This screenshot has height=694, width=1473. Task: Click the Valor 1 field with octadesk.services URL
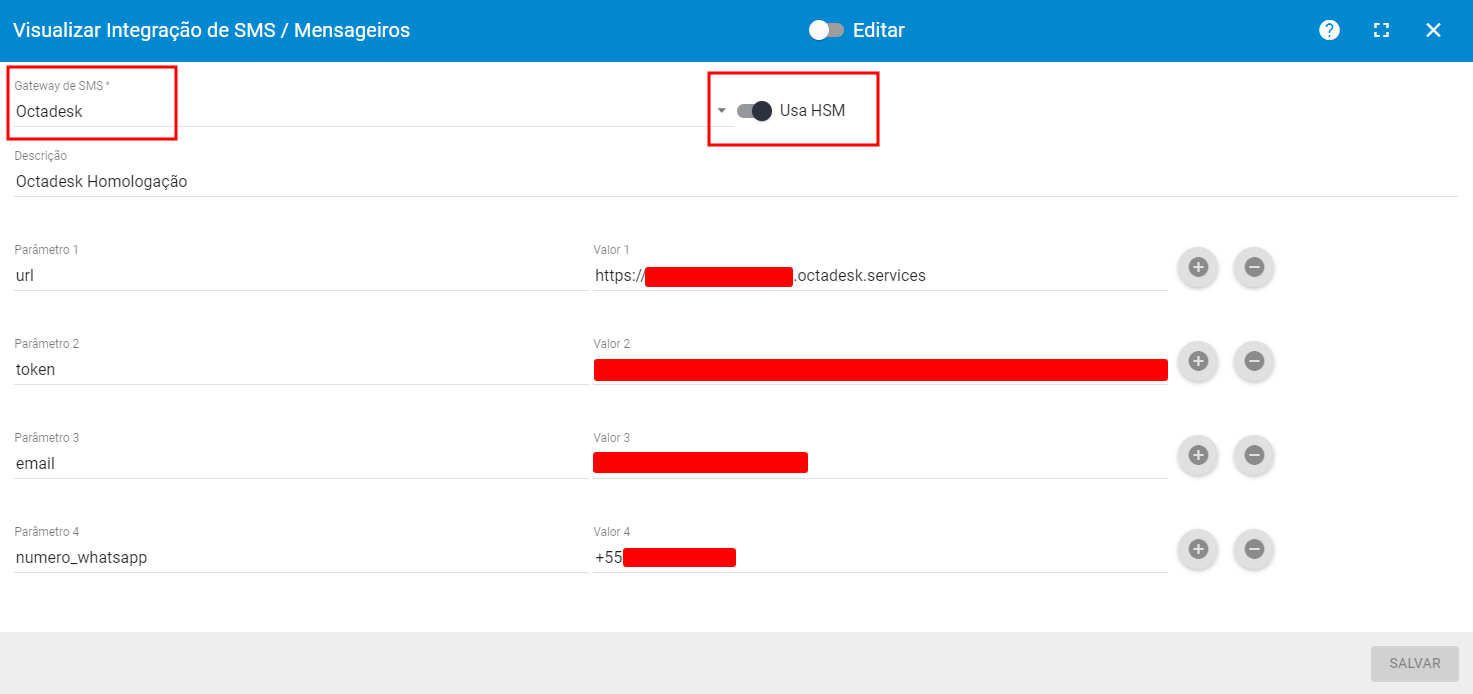880,276
